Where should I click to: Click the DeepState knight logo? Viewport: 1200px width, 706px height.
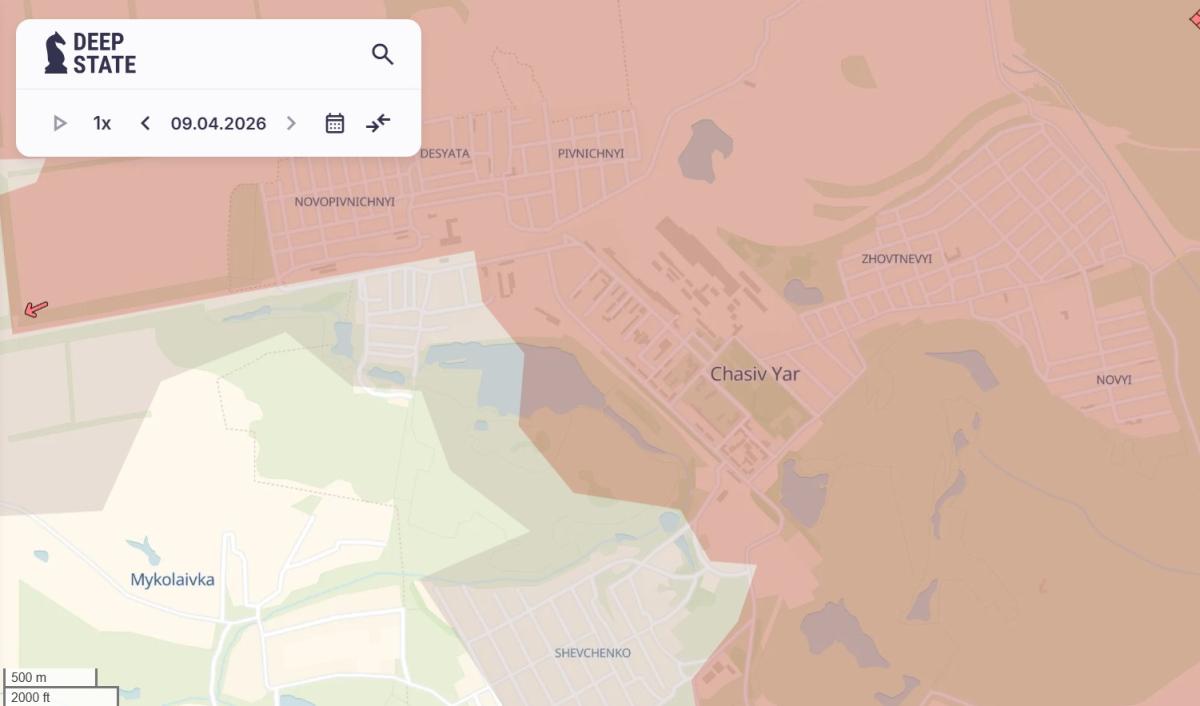coord(90,53)
